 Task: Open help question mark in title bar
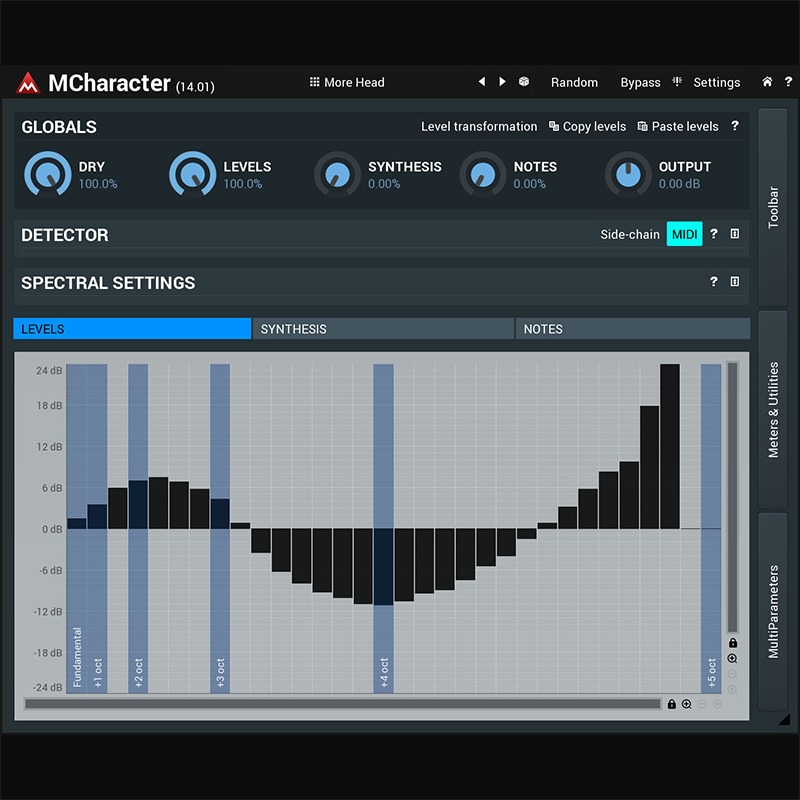tap(788, 82)
